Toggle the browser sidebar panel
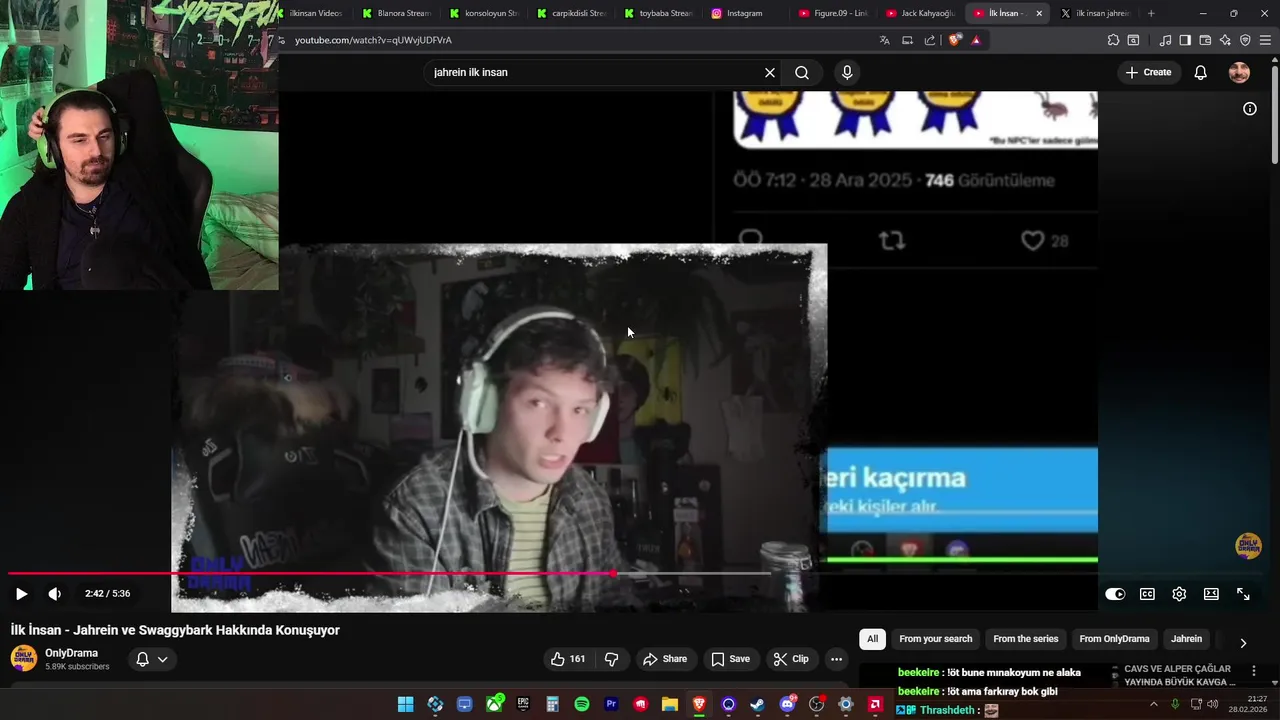This screenshot has width=1280, height=720. 1185,40
